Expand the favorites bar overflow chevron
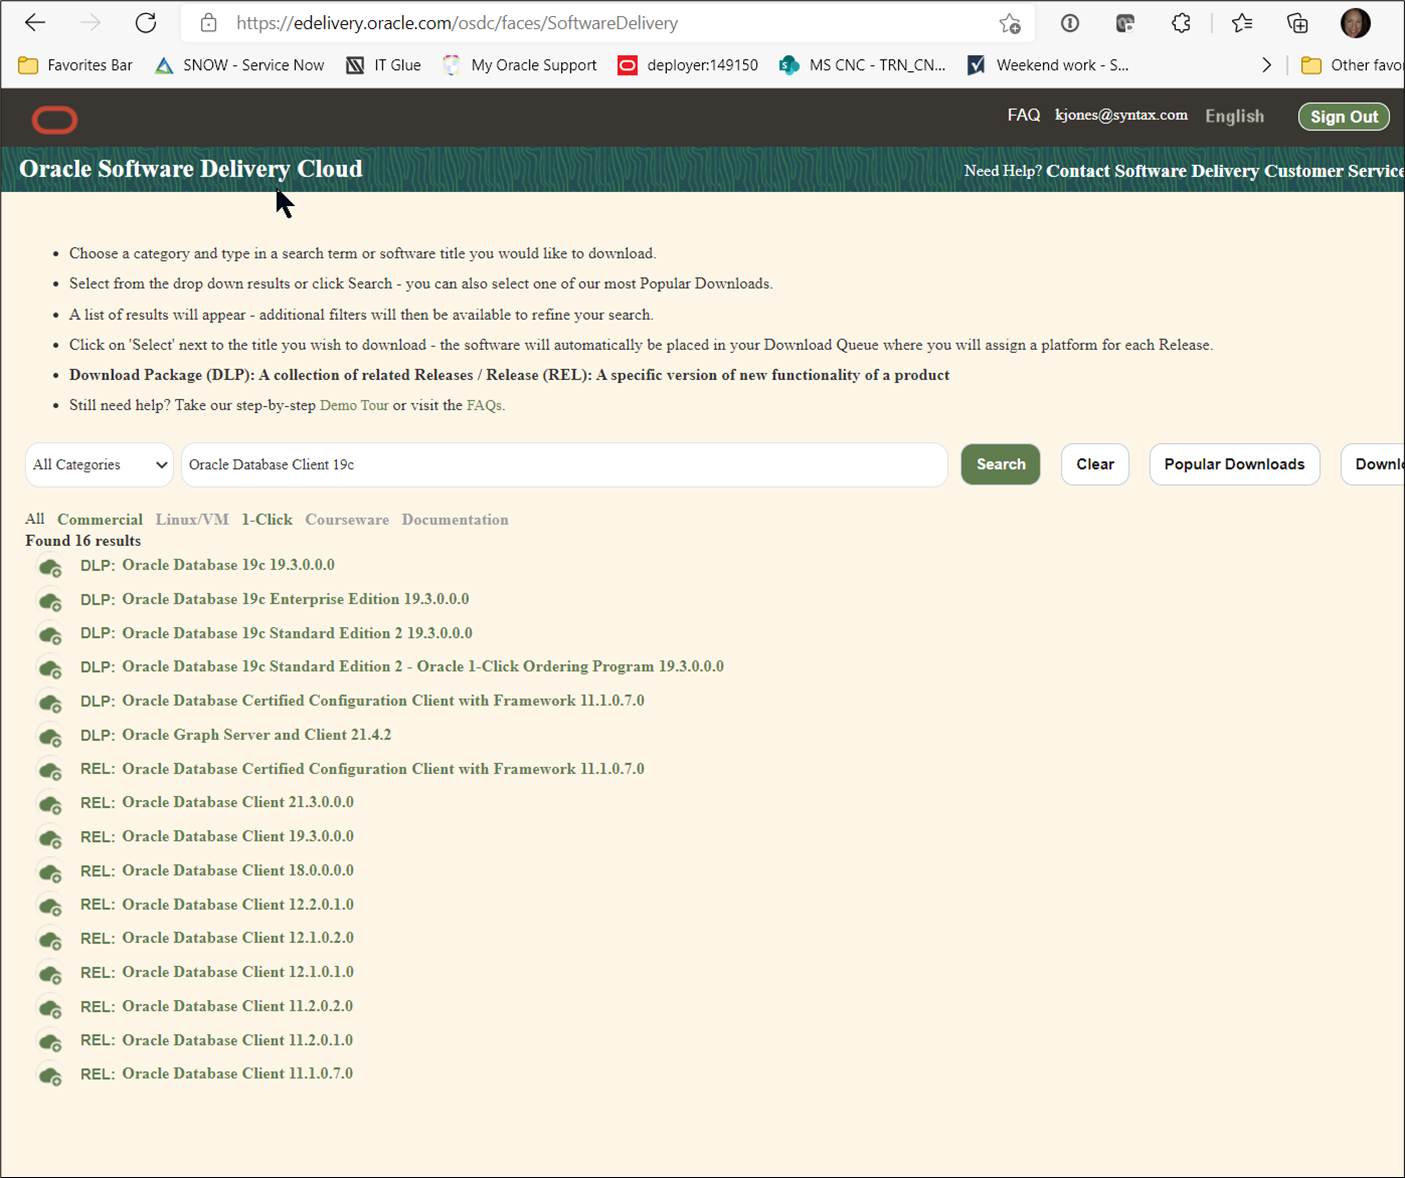The image size is (1405, 1178). click(x=1267, y=65)
